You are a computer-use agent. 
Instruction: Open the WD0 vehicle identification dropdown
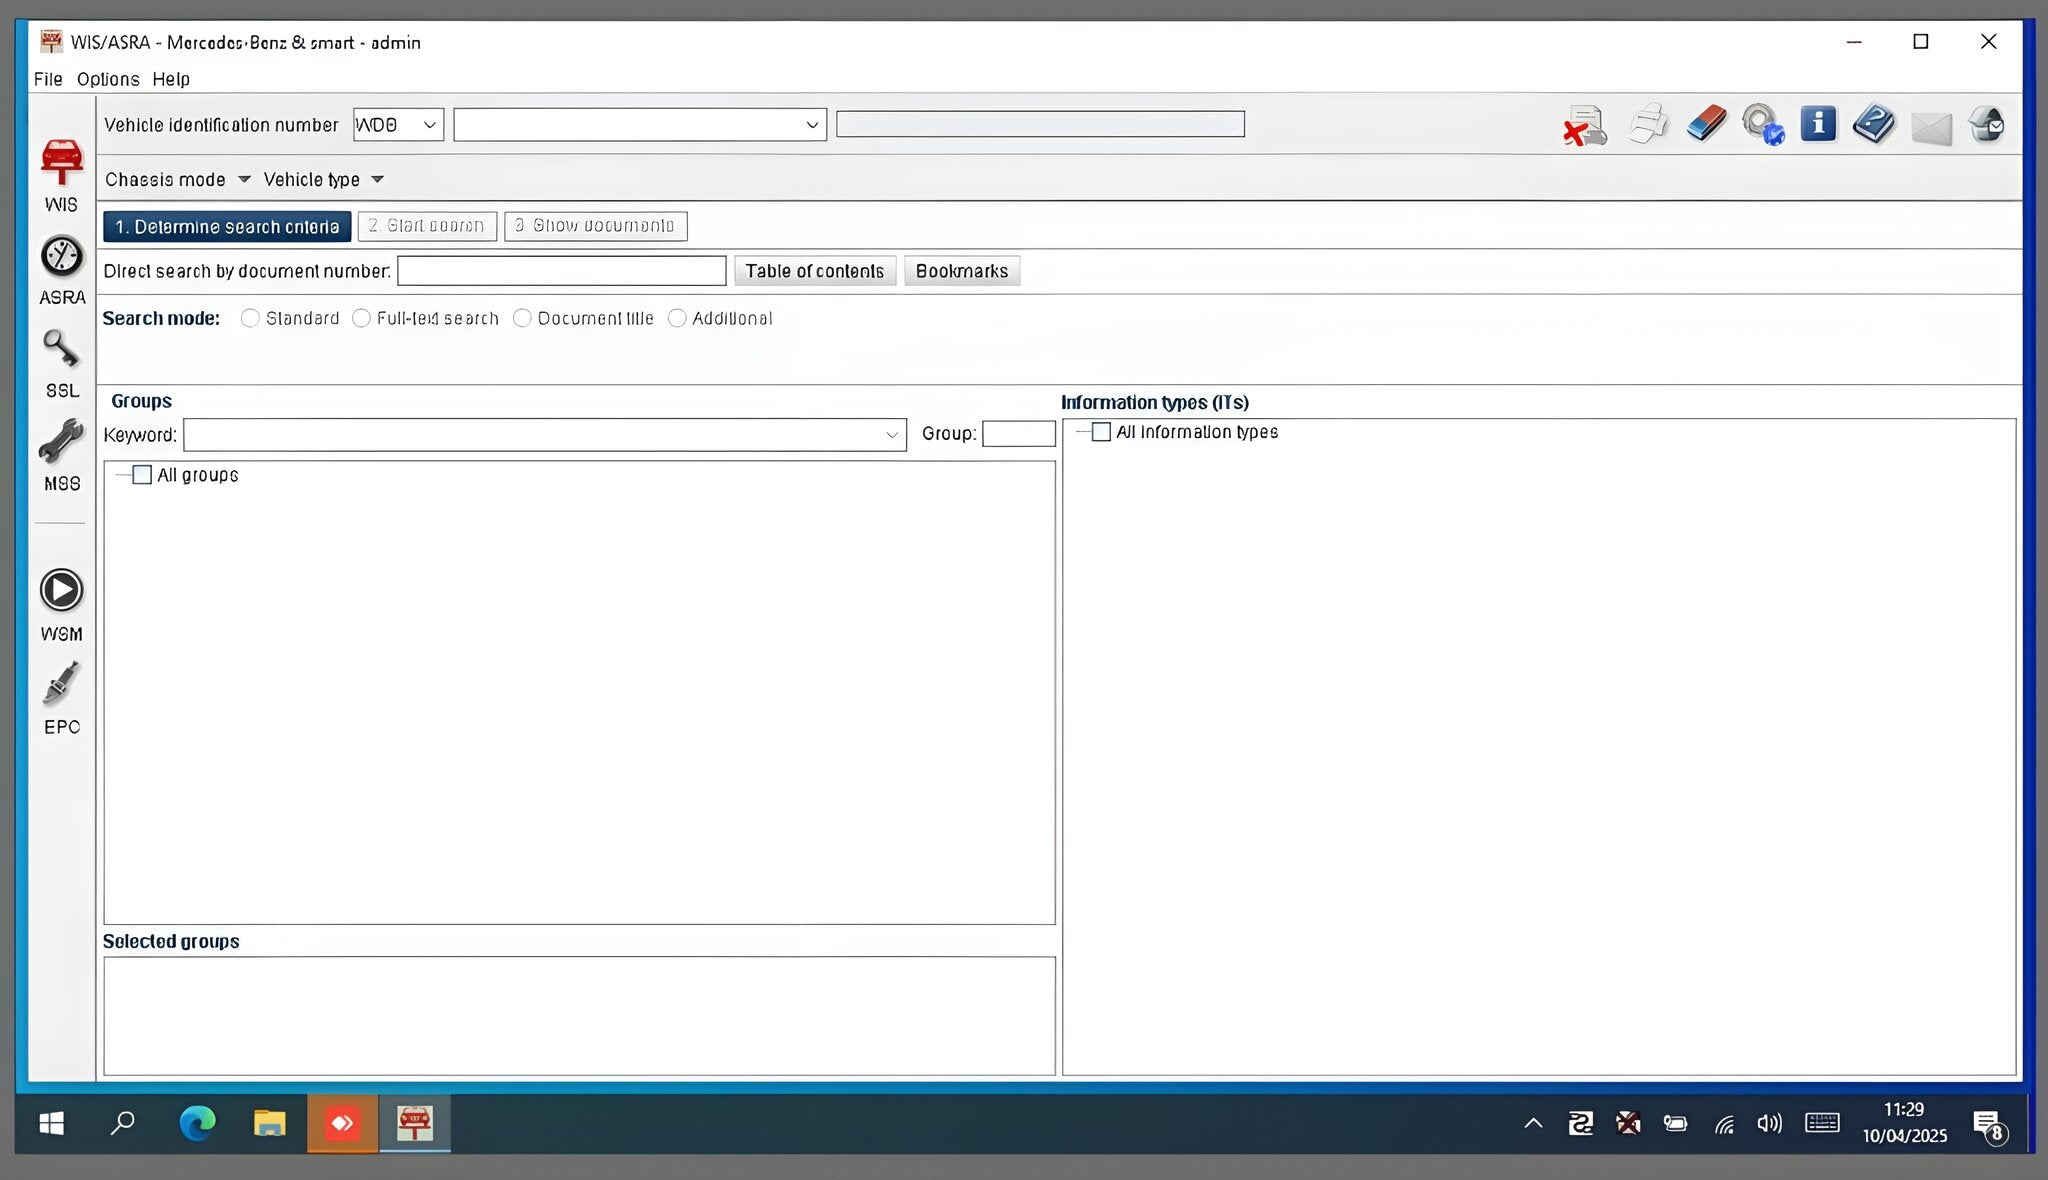(x=428, y=124)
